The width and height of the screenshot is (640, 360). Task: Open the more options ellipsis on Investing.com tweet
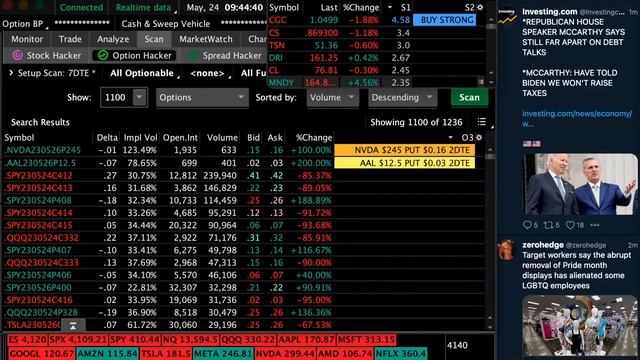[x=595, y=225]
